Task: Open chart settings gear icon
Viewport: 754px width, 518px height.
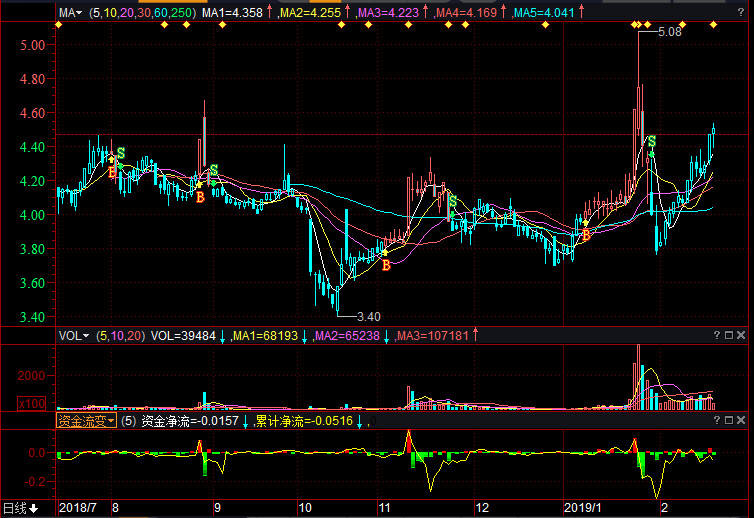Action: 26,13
